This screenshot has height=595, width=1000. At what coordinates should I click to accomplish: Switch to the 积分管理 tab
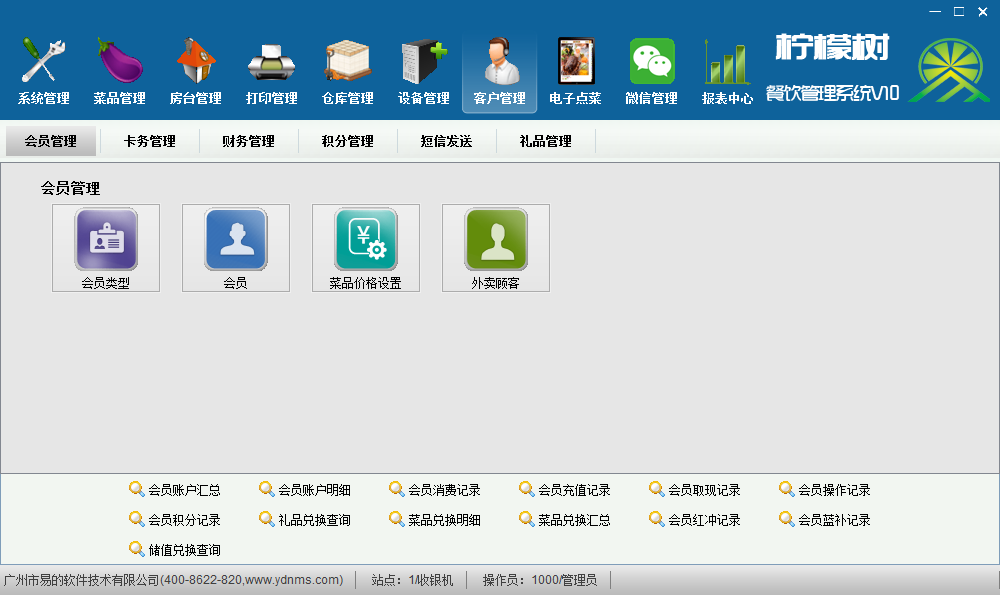pos(348,142)
